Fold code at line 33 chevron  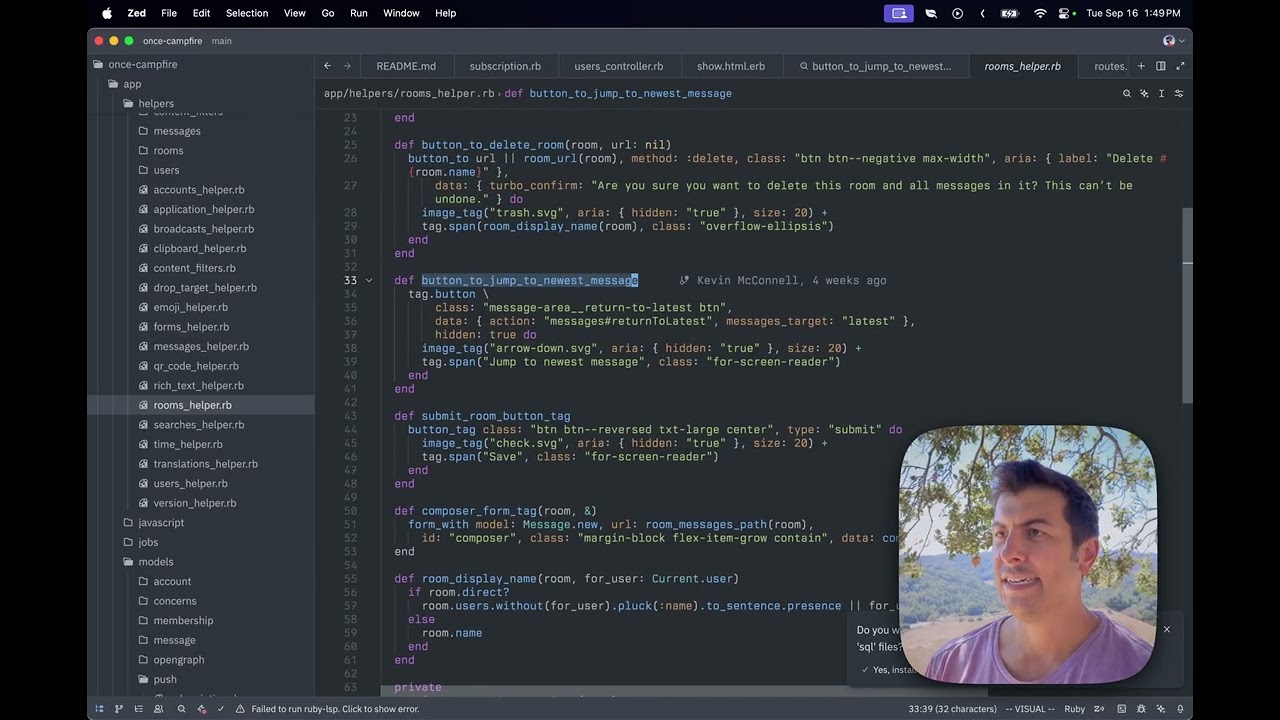pos(369,281)
